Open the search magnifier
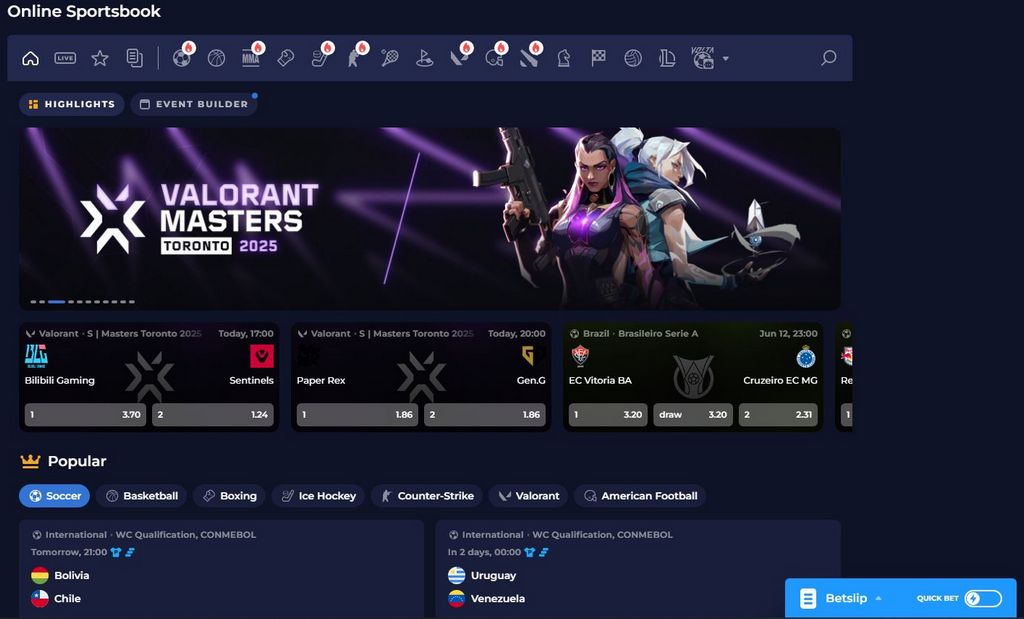The height and width of the screenshot is (619, 1024). (827, 58)
